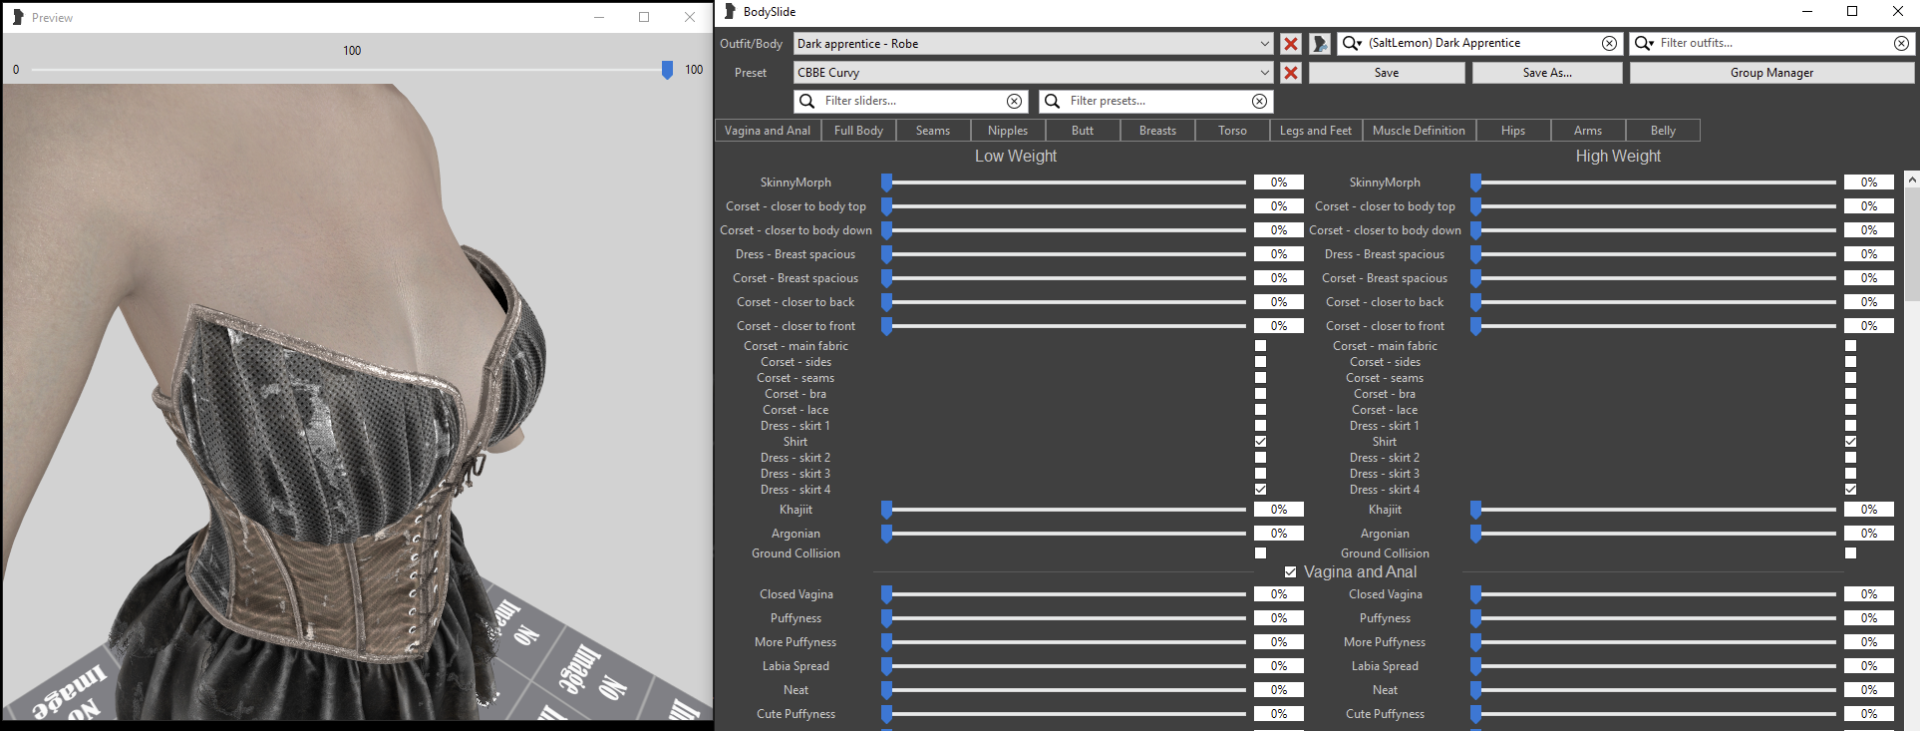Screen dimensions: 1920x731
Task: Enable Low Weight Ground Collision checkbox
Action: pyautogui.click(x=1260, y=553)
